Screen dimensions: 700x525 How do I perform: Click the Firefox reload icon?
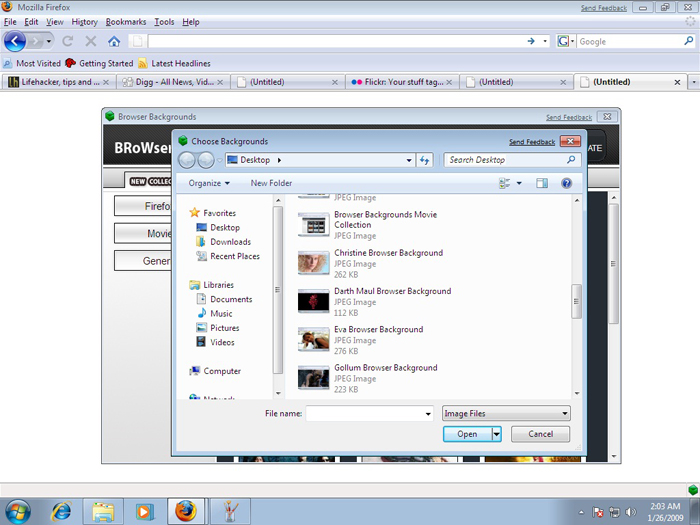pos(68,42)
